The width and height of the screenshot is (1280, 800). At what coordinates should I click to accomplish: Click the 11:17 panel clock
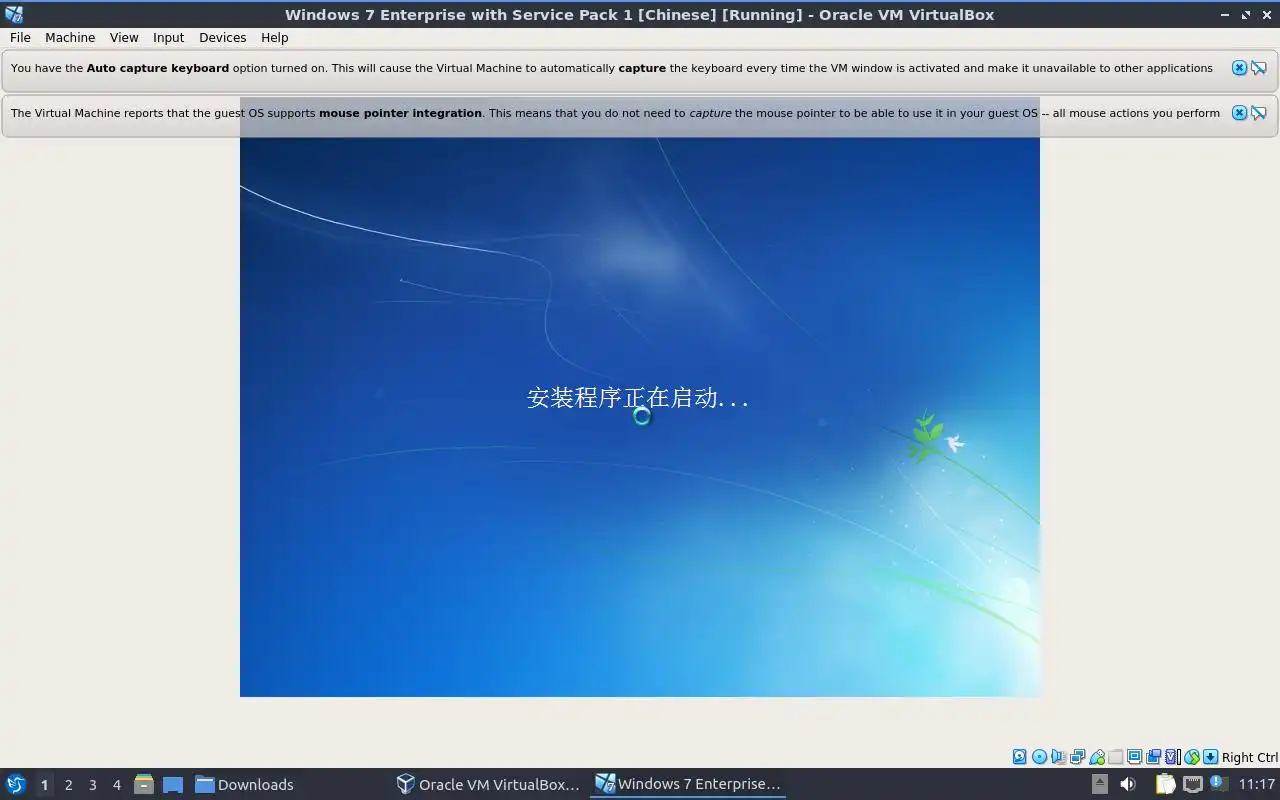tap(1257, 784)
